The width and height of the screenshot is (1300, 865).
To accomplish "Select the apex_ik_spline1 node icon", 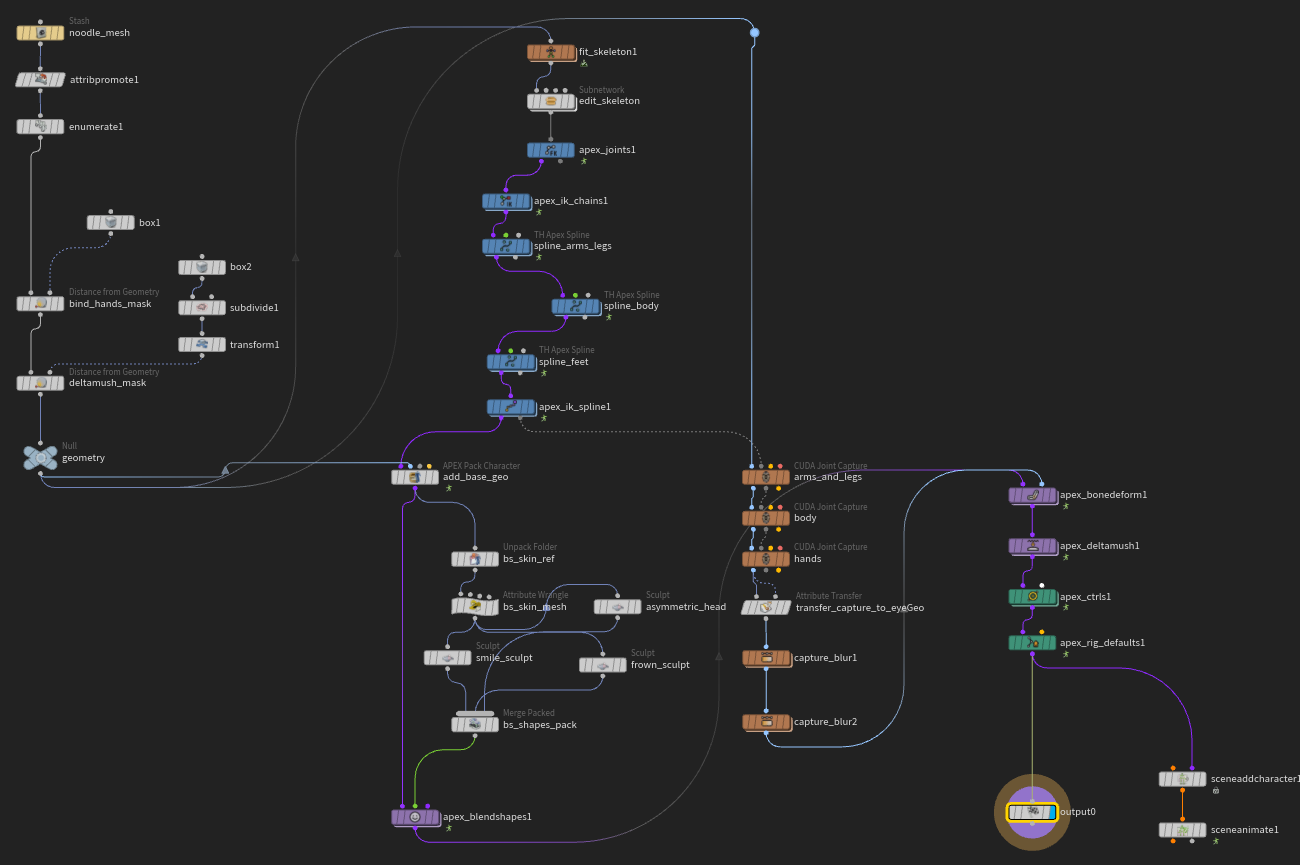I will coord(511,407).
